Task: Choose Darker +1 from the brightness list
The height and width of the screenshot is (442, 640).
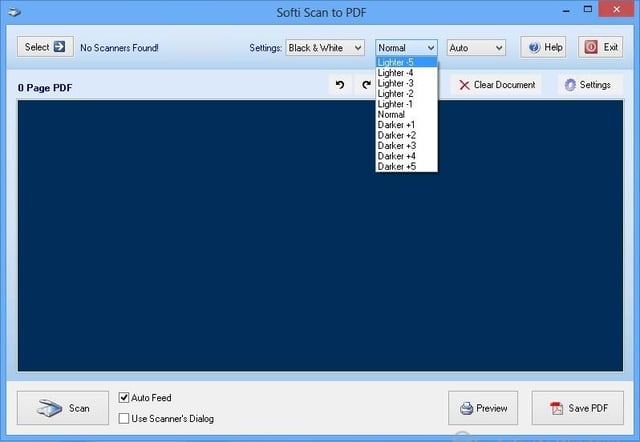Action: [406, 125]
